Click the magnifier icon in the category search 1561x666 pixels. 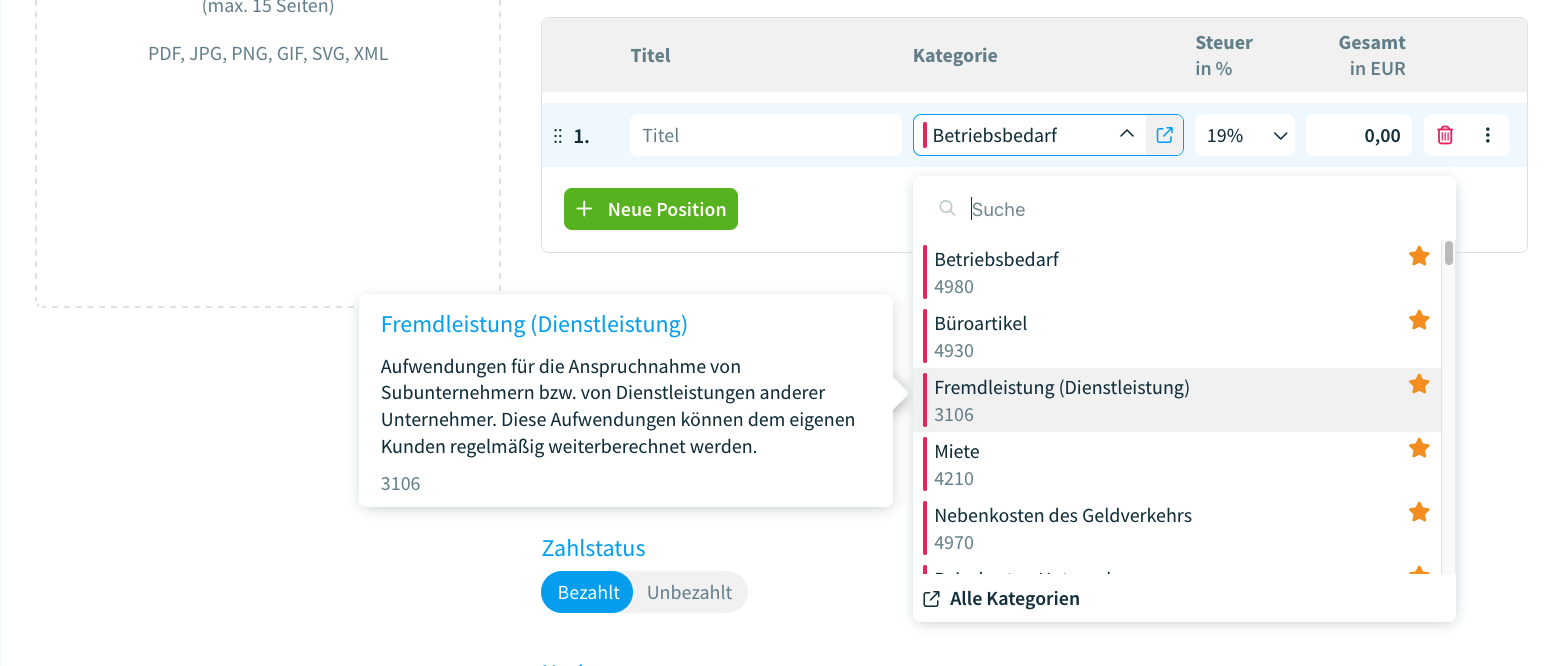[x=947, y=208]
